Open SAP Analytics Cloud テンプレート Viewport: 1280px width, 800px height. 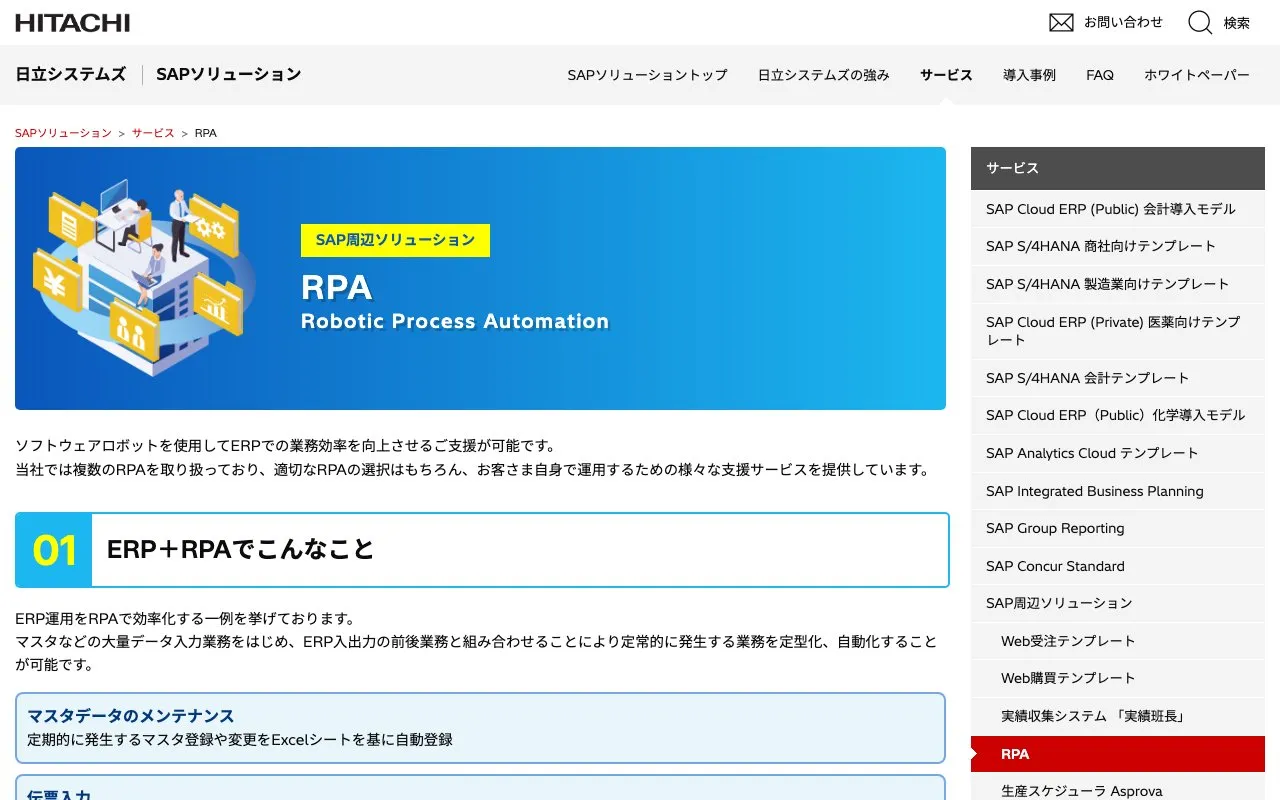pyautogui.click(x=1118, y=453)
